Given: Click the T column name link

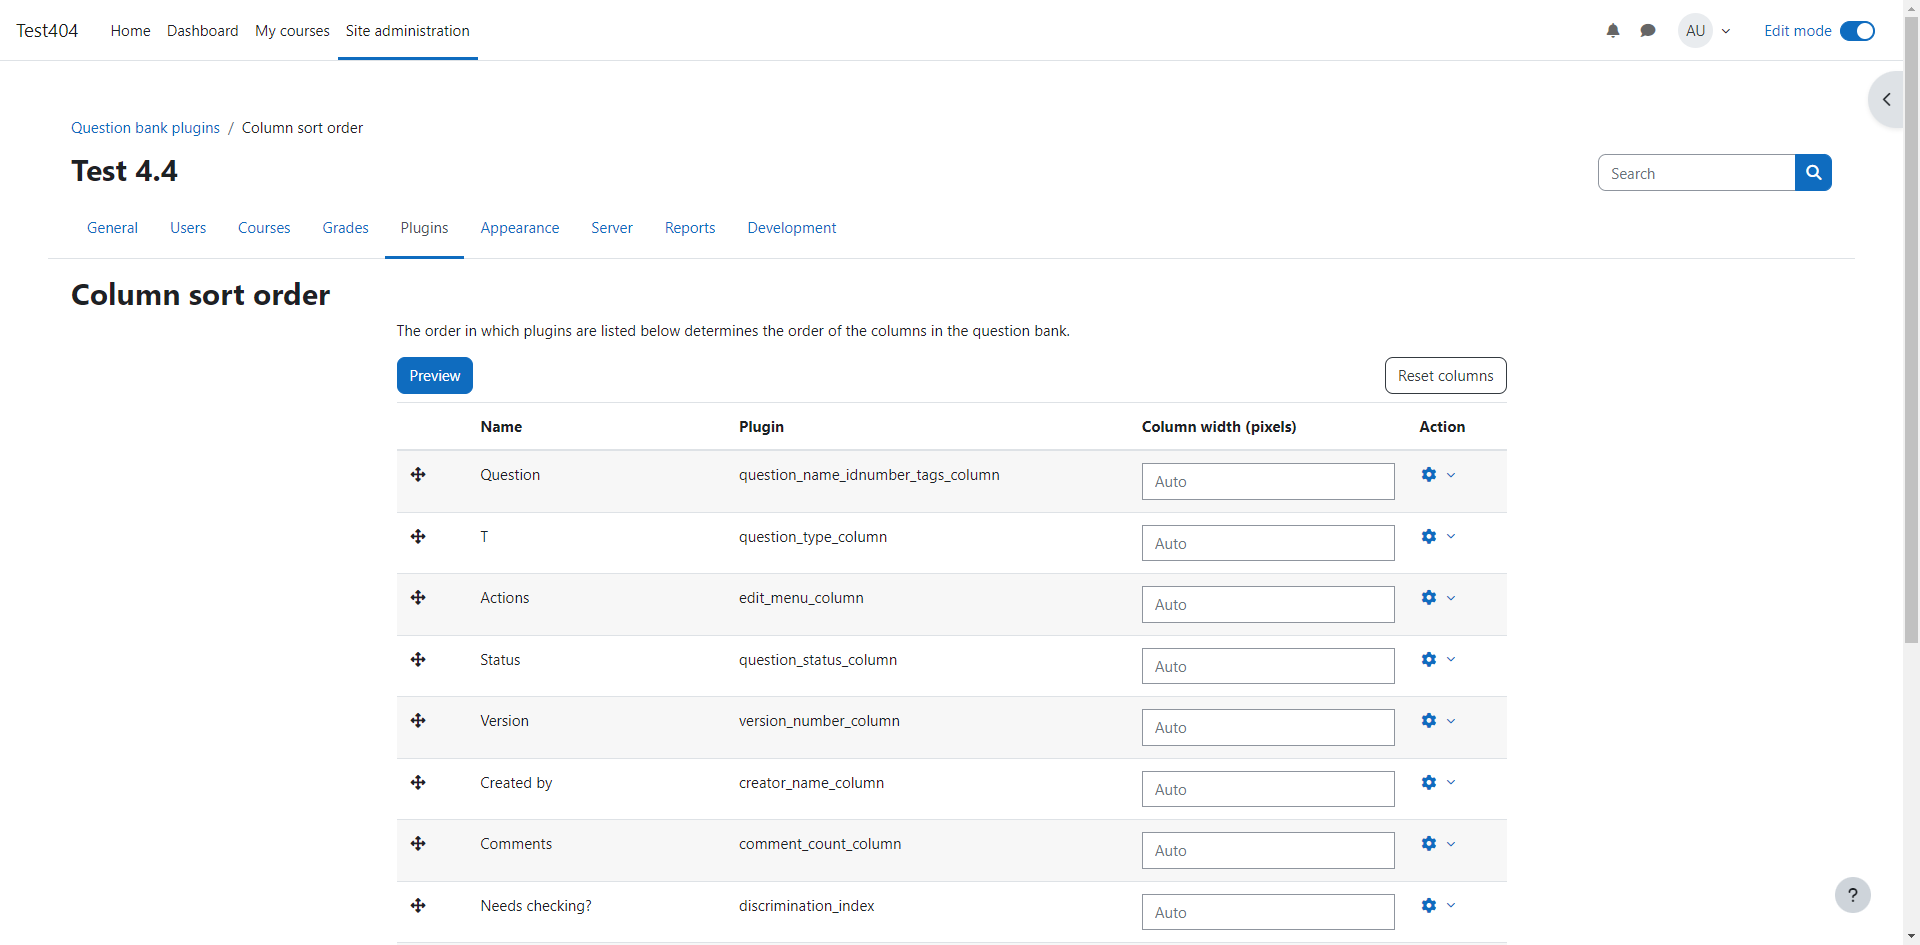Looking at the screenshot, I should [x=484, y=537].
